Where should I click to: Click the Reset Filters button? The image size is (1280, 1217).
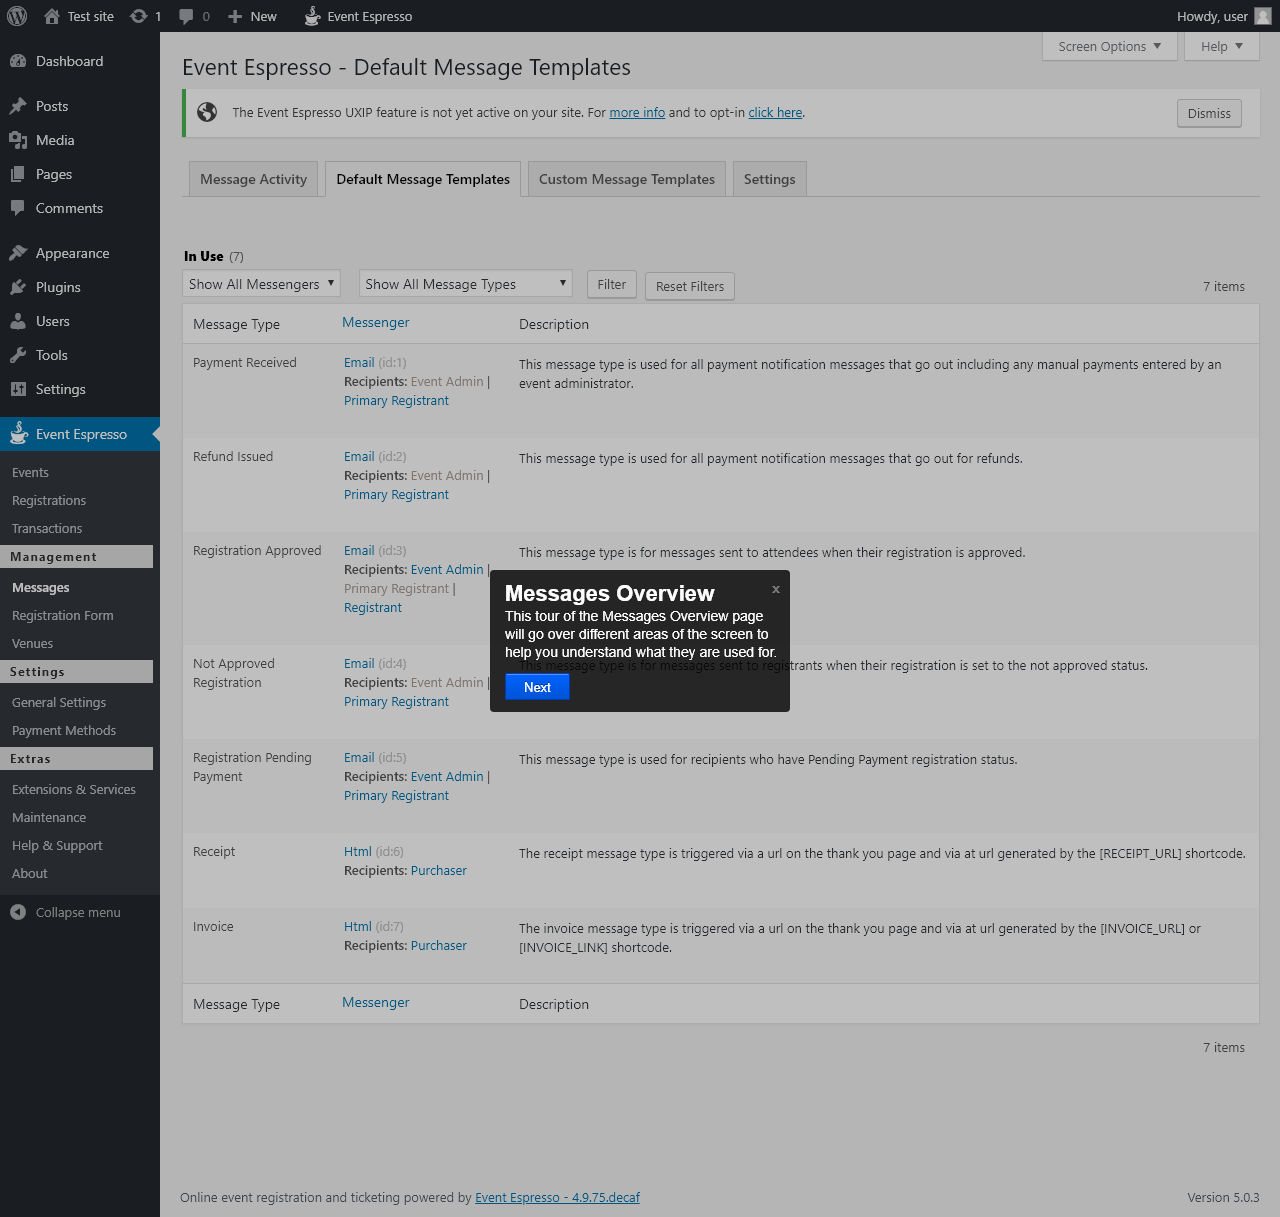pos(690,286)
